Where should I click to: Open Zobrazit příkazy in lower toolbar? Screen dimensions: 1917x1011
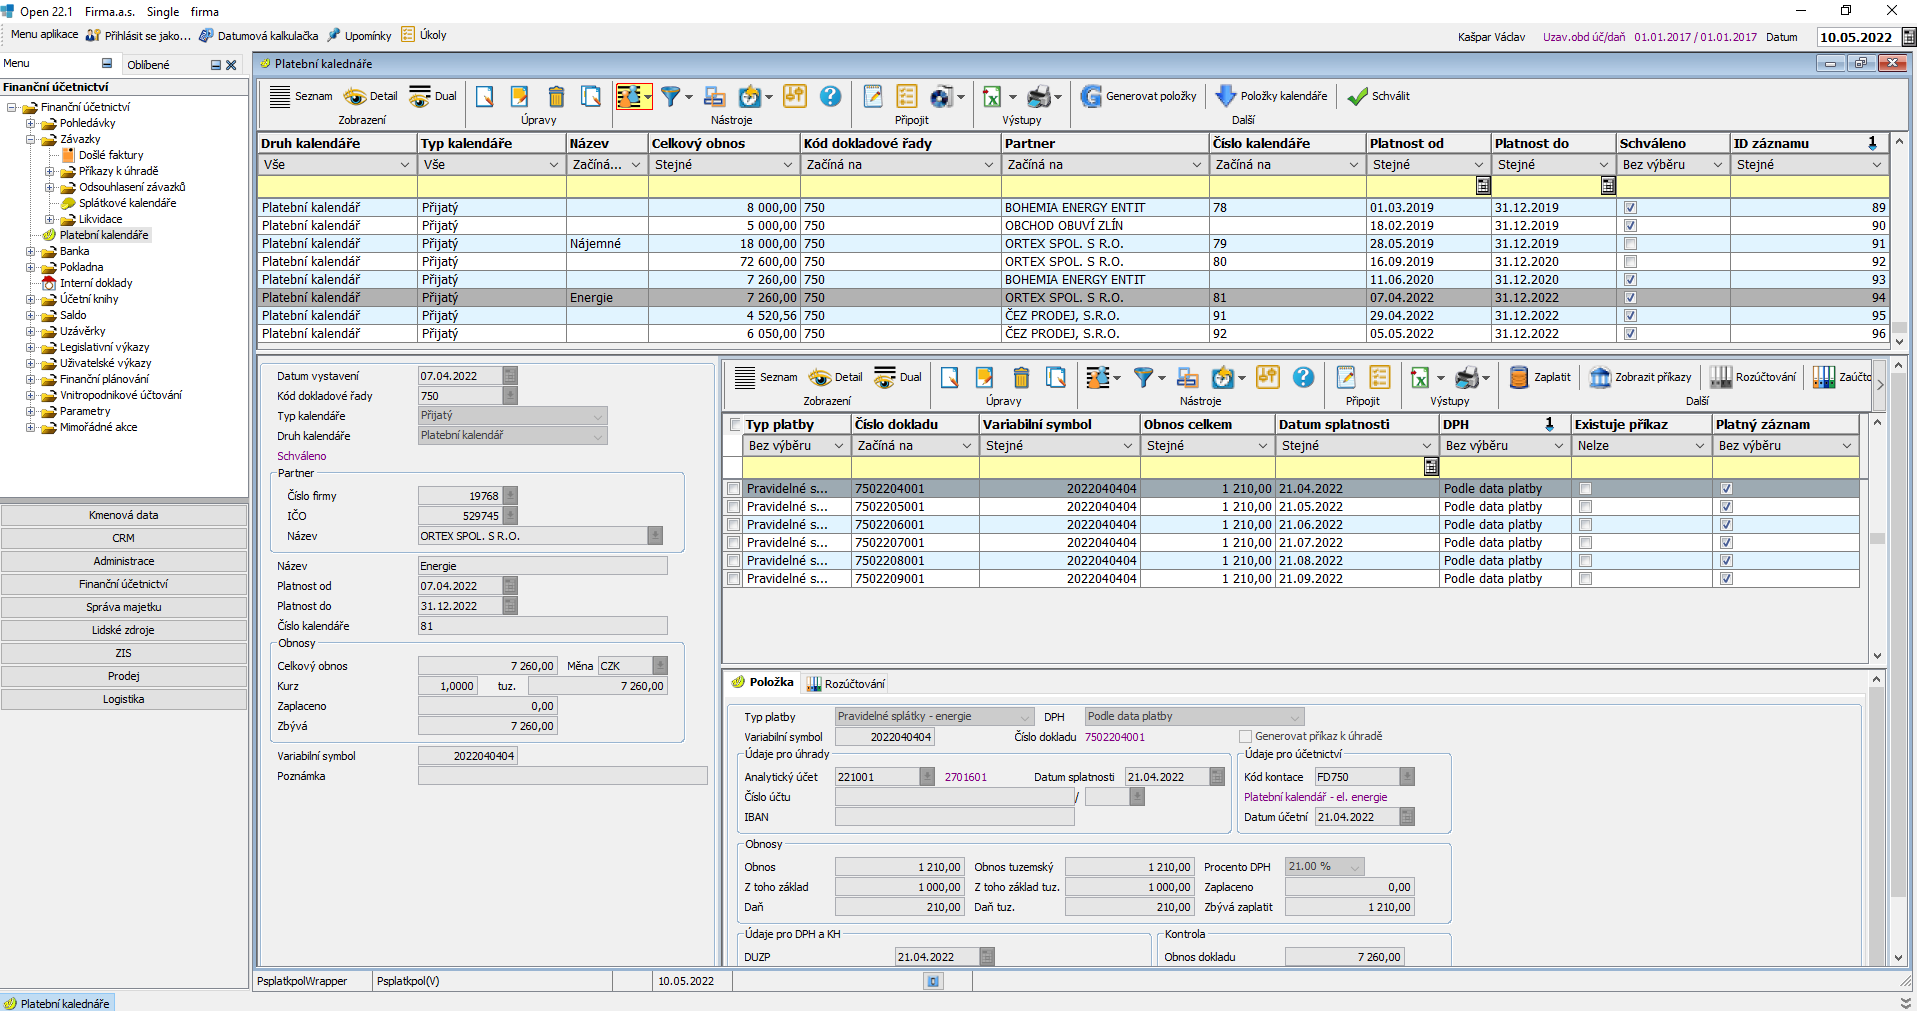pyautogui.click(x=1600, y=377)
